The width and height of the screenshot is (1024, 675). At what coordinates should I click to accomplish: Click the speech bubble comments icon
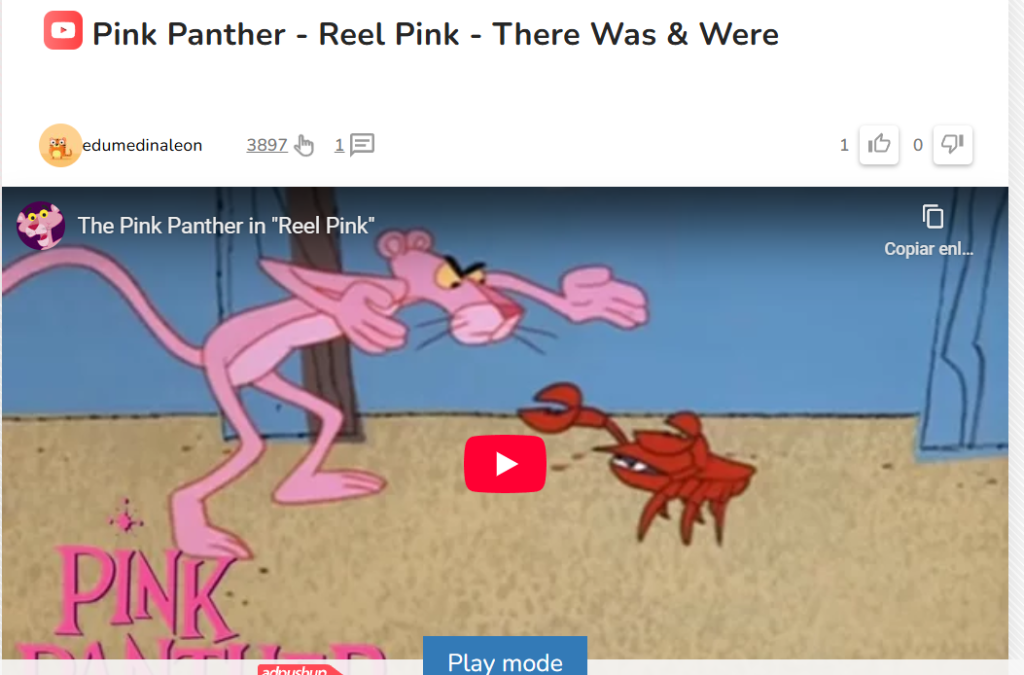362,144
